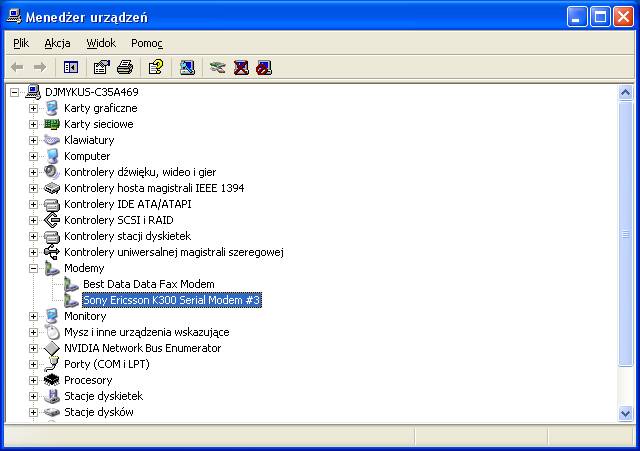The height and width of the screenshot is (451, 640).
Task: Select NVIDIA Network Bus Enumerator label
Action: (142, 348)
